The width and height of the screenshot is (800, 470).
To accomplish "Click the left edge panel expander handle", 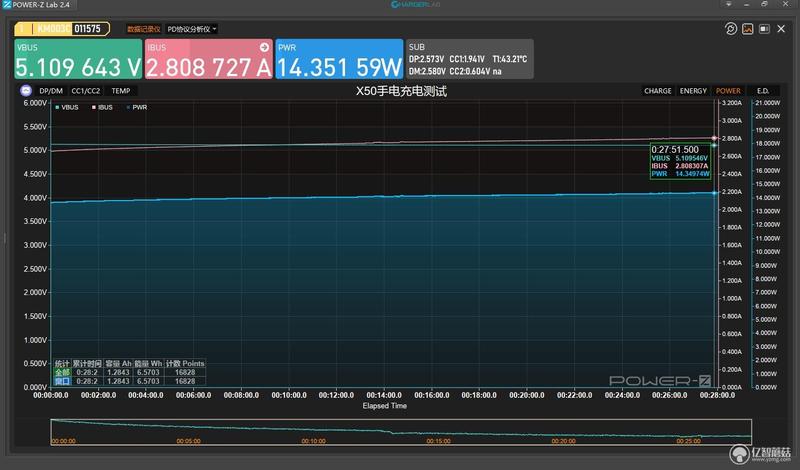I will click(x=6, y=238).
